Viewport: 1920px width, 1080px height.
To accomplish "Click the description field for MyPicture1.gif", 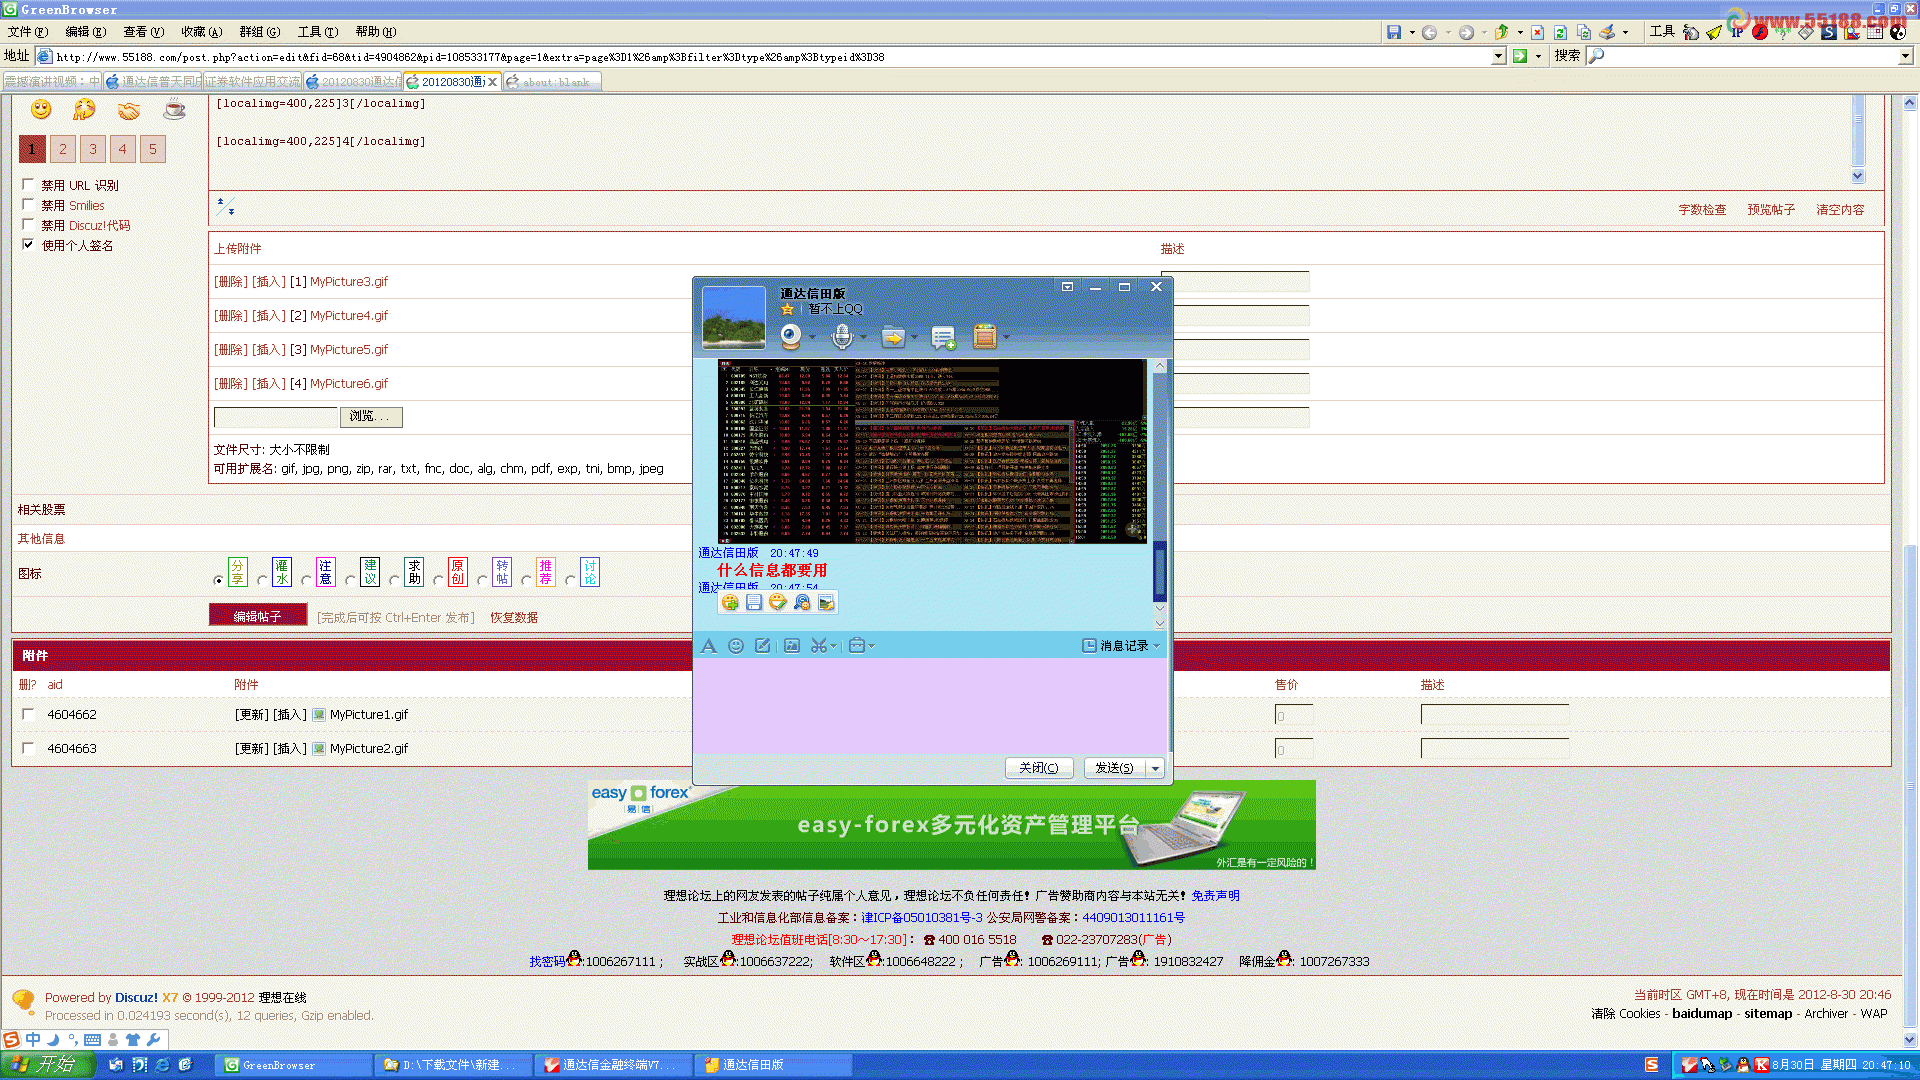I will [1494, 715].
